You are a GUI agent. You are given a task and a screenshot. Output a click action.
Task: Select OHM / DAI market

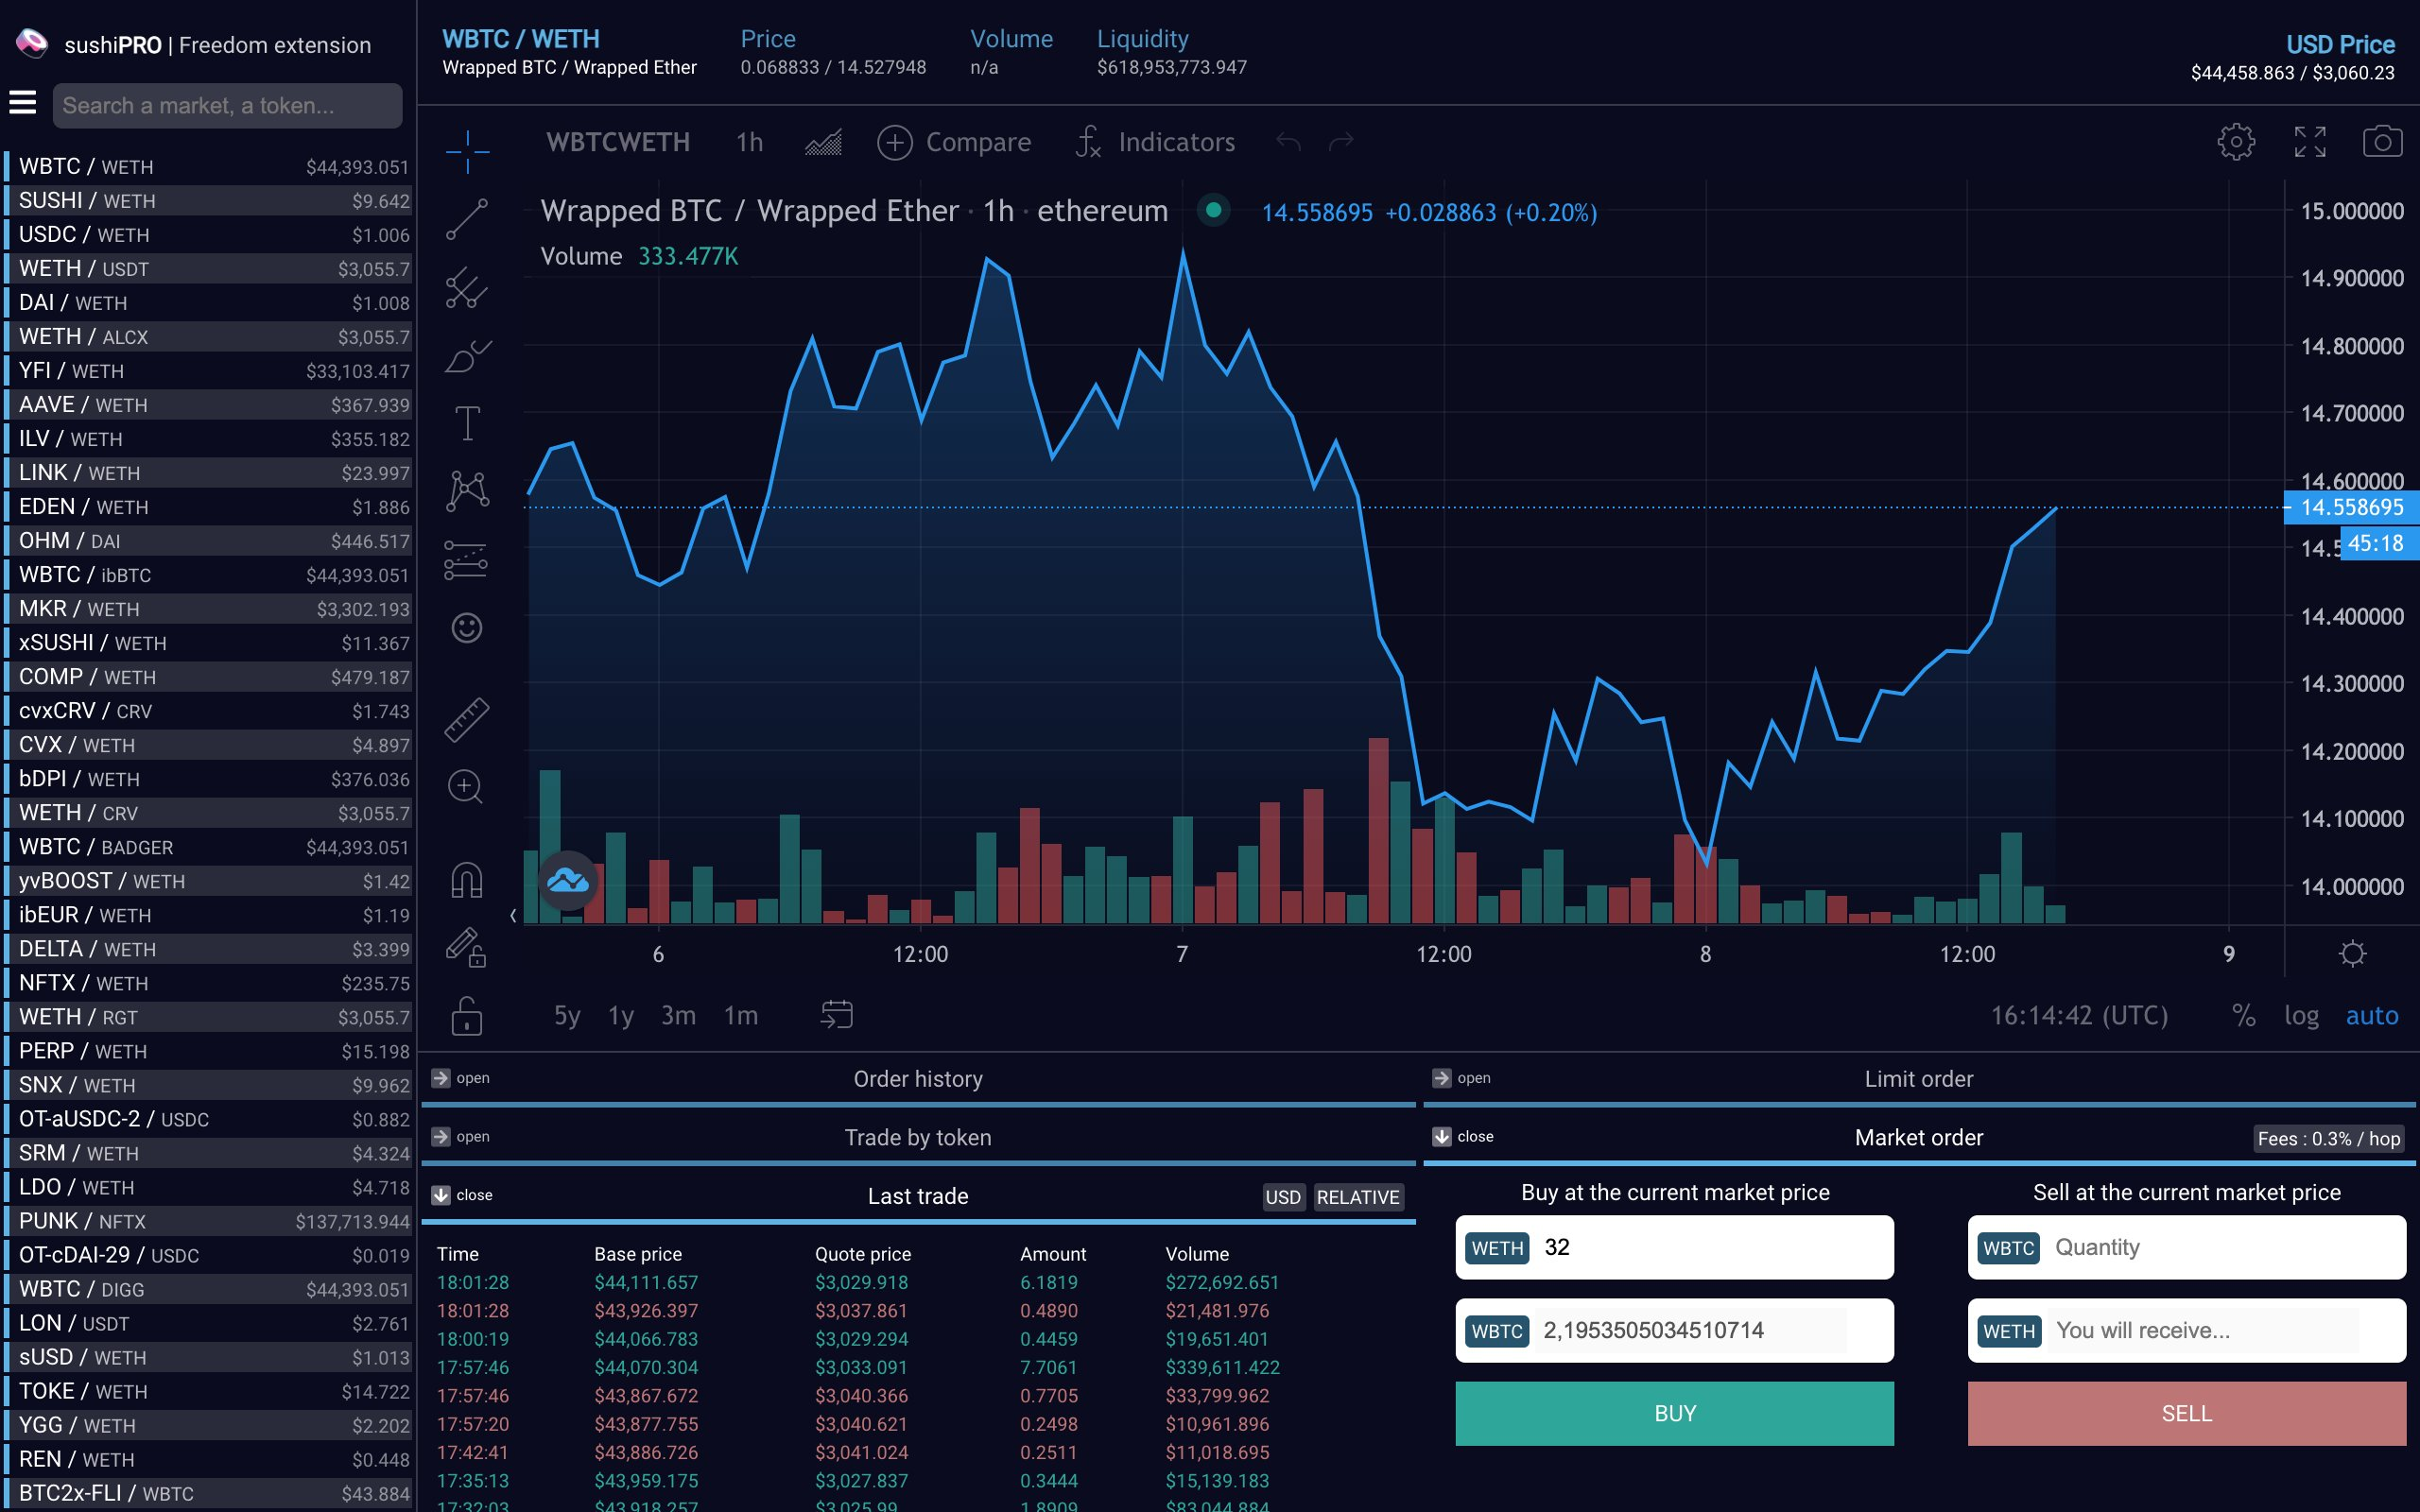click(x=210, y=540)
